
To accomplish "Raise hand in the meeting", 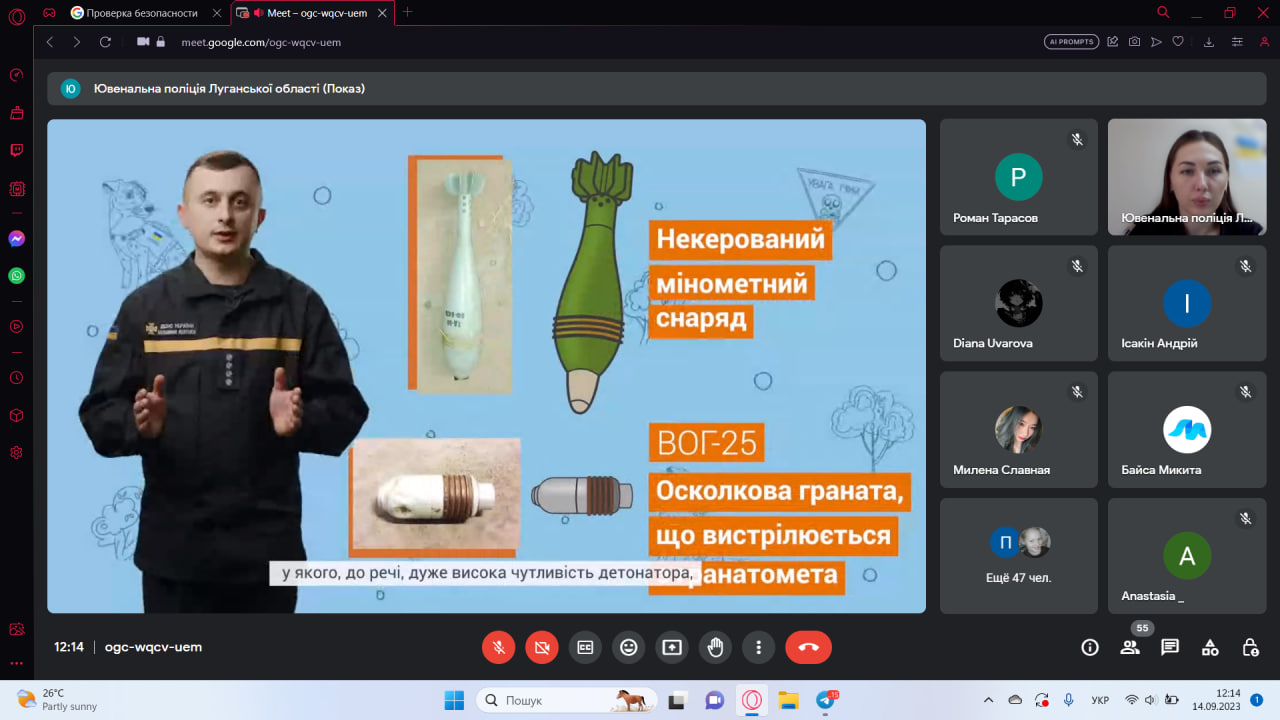I will click(715, 647).
